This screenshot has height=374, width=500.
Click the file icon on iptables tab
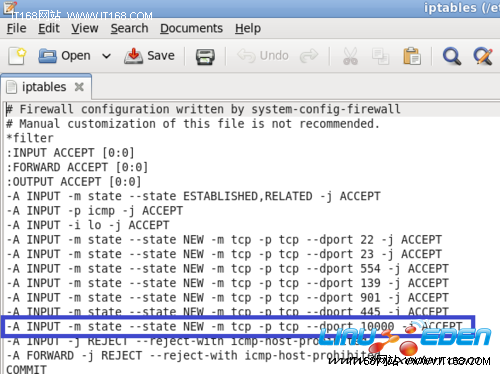(x=12, y=87)
